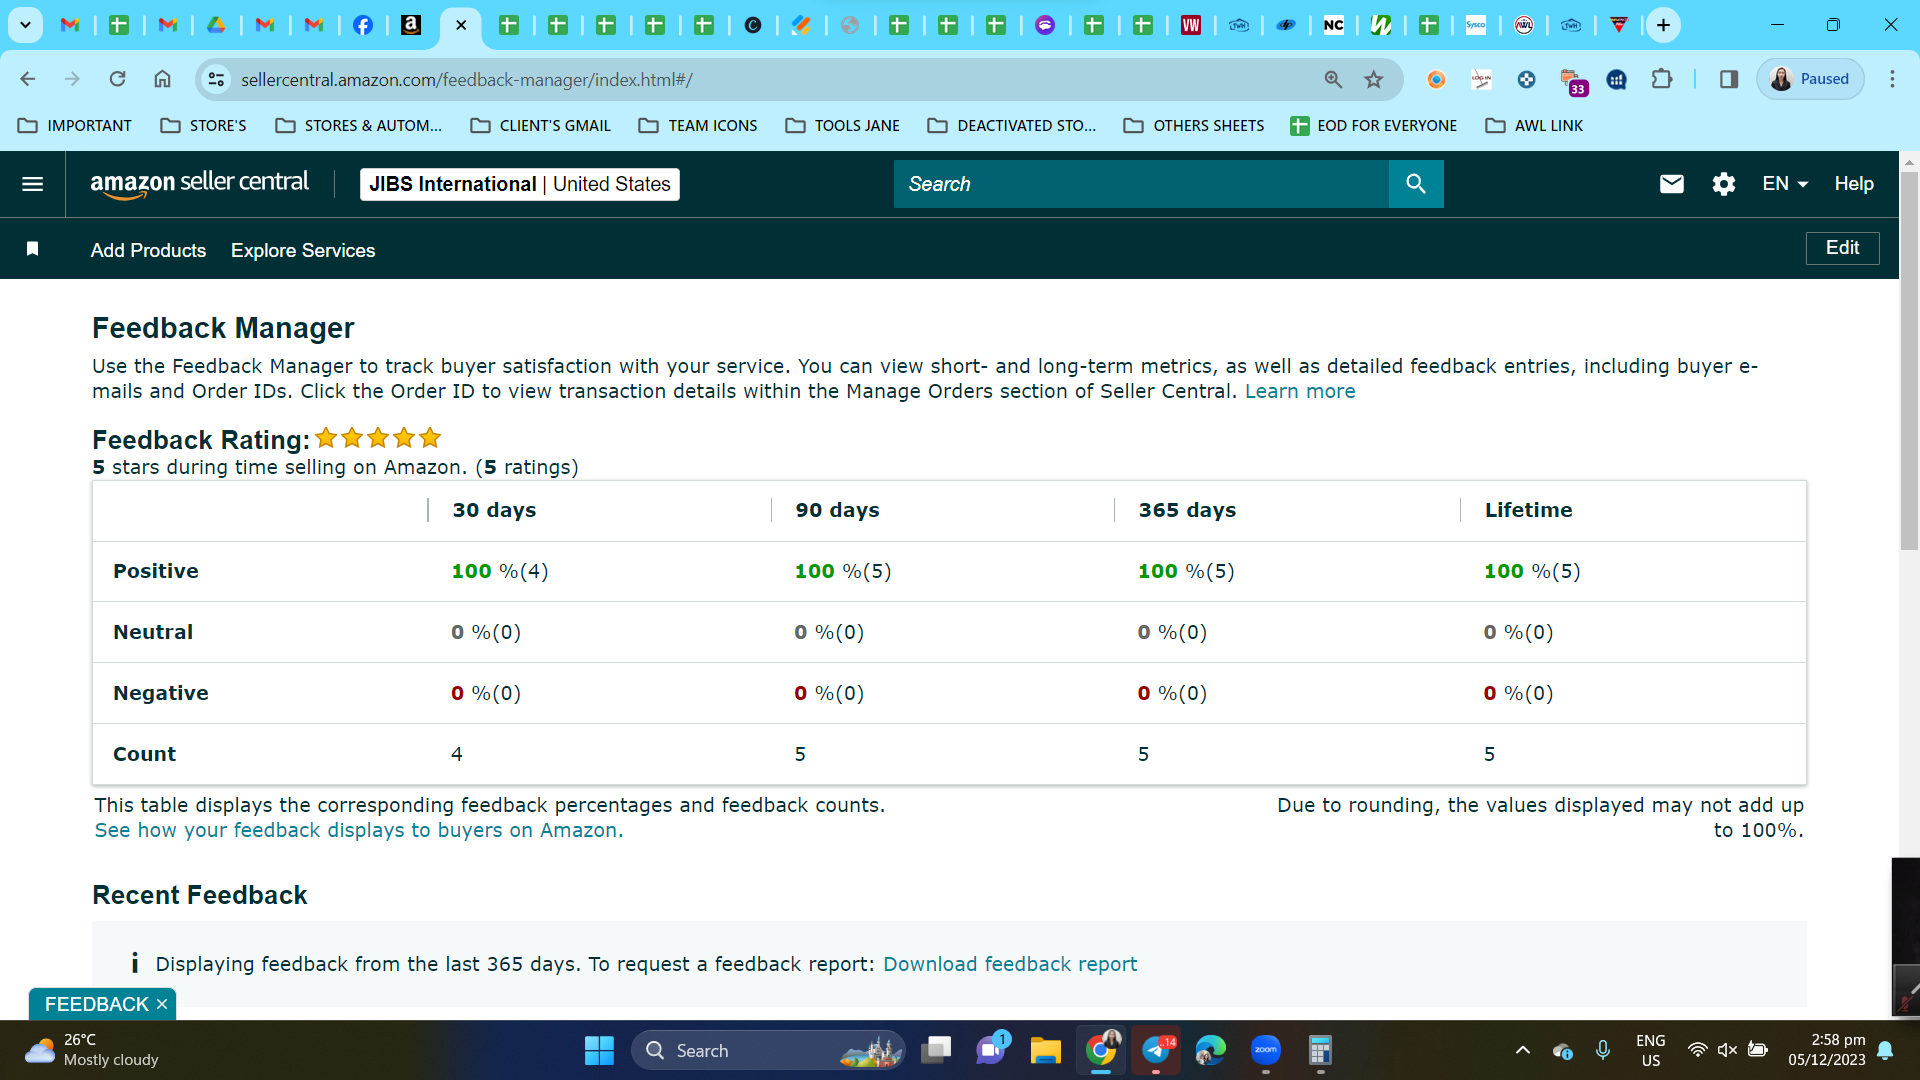Image resolution: width=1920 pixels, height=1080 pixels.
Task: Reload the page in Chrome
Action: [x=117, y=79]
